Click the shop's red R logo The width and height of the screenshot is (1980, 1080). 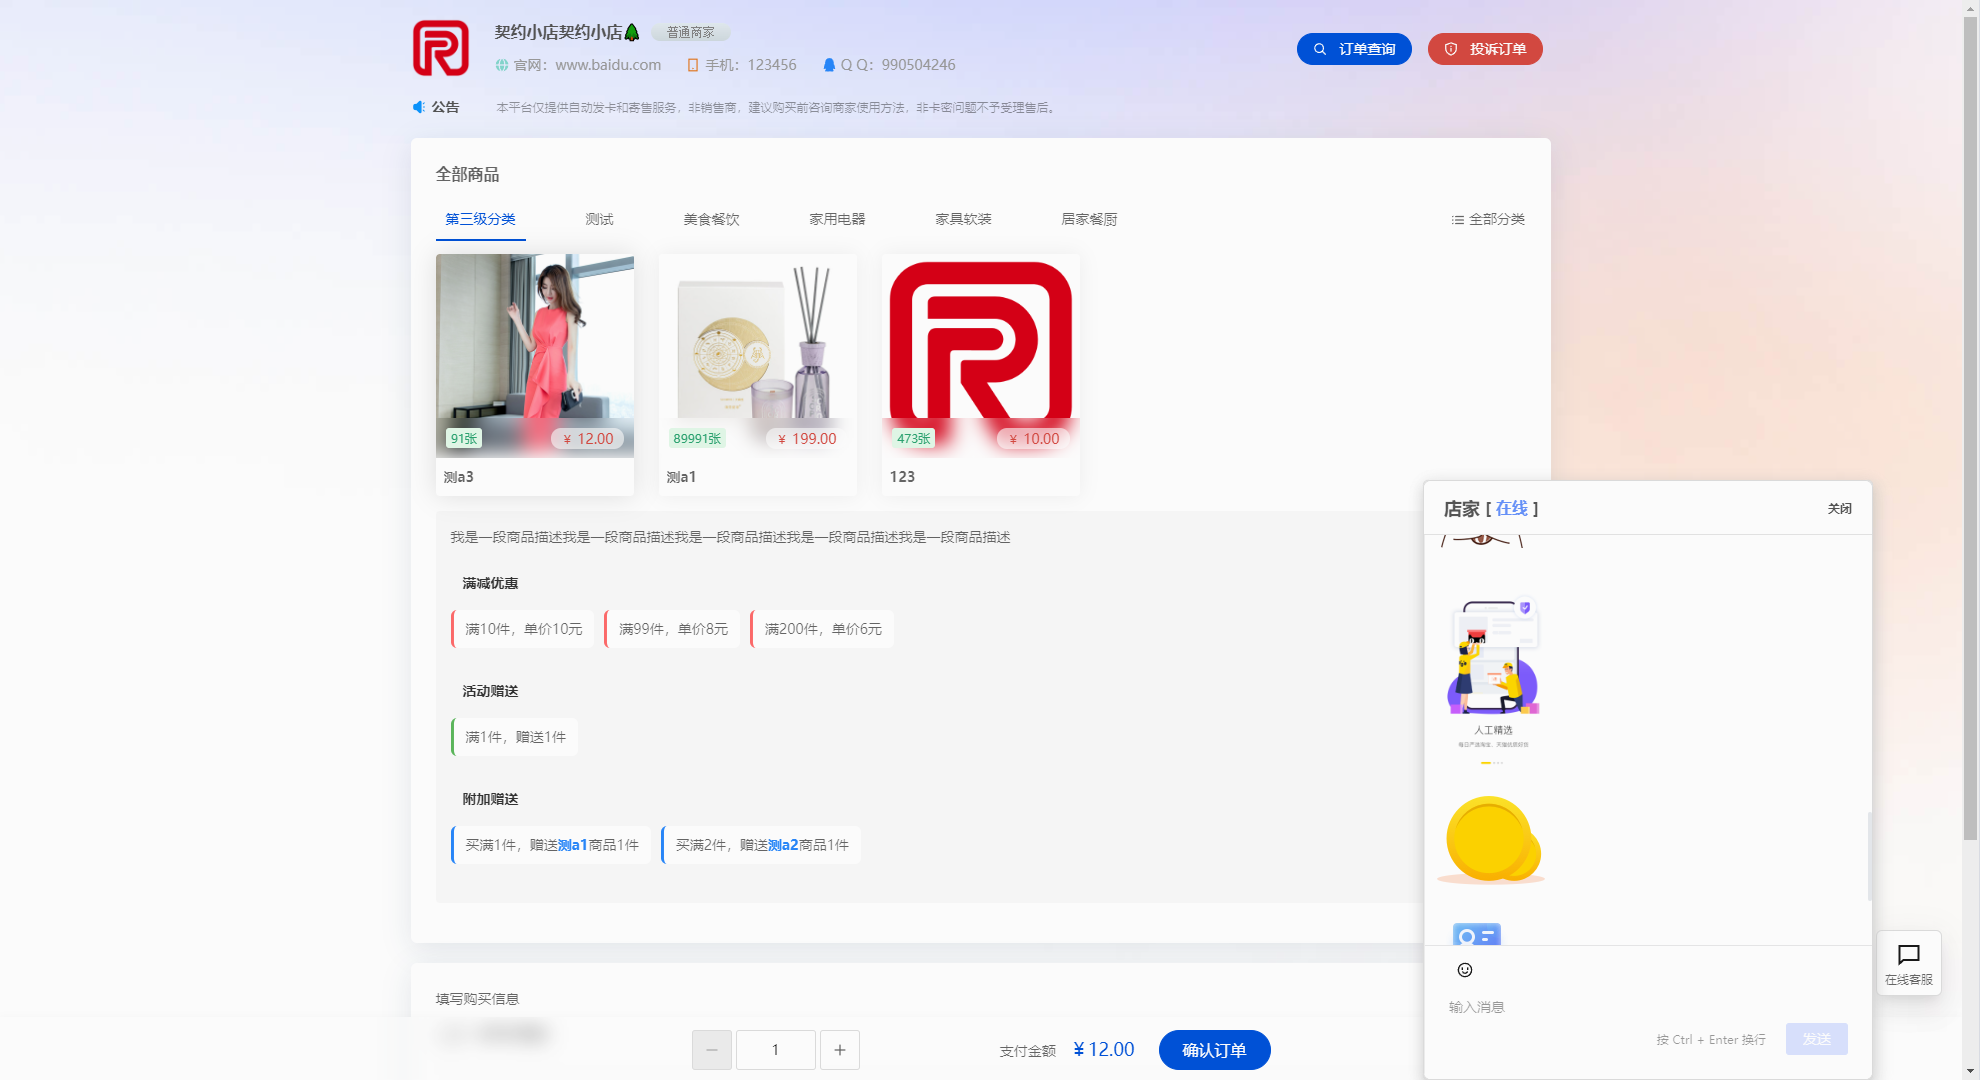tap(441, 48)
